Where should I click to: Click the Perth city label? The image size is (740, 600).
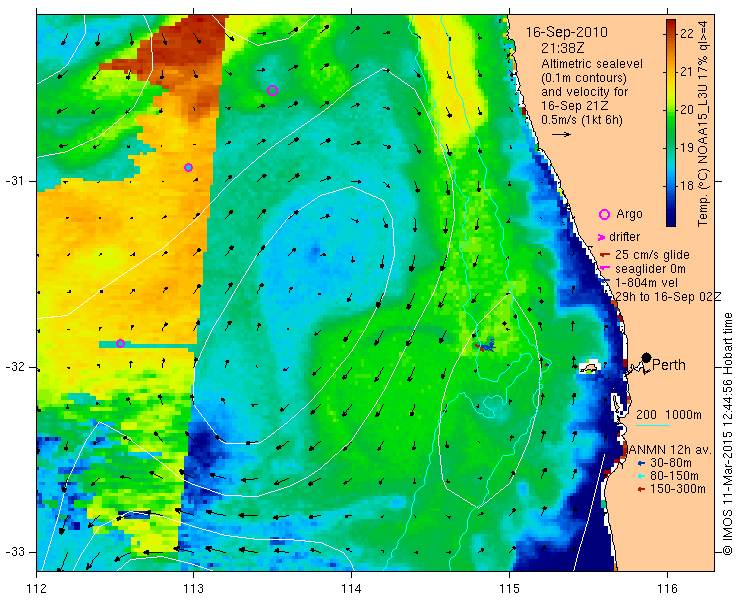pyautogui.click(x=669, y=365)
